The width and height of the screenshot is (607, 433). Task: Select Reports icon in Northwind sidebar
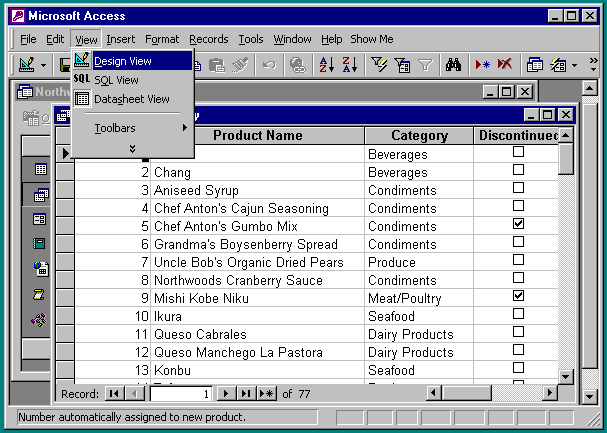pos(39,244)
